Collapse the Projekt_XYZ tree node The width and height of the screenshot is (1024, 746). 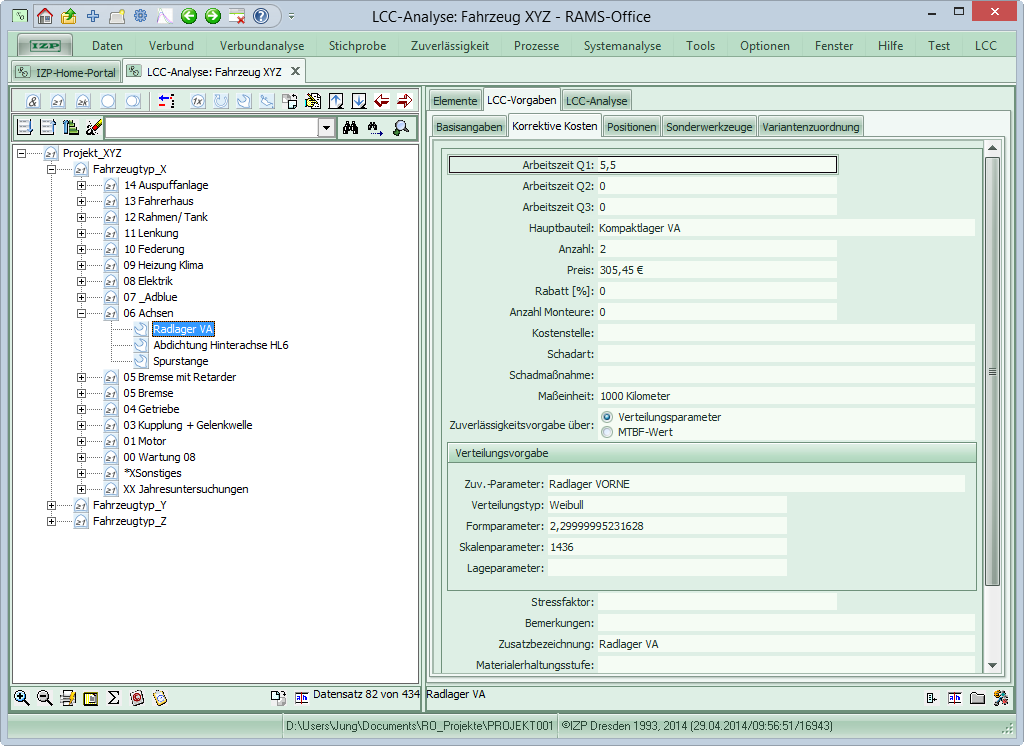coord(22,154)
